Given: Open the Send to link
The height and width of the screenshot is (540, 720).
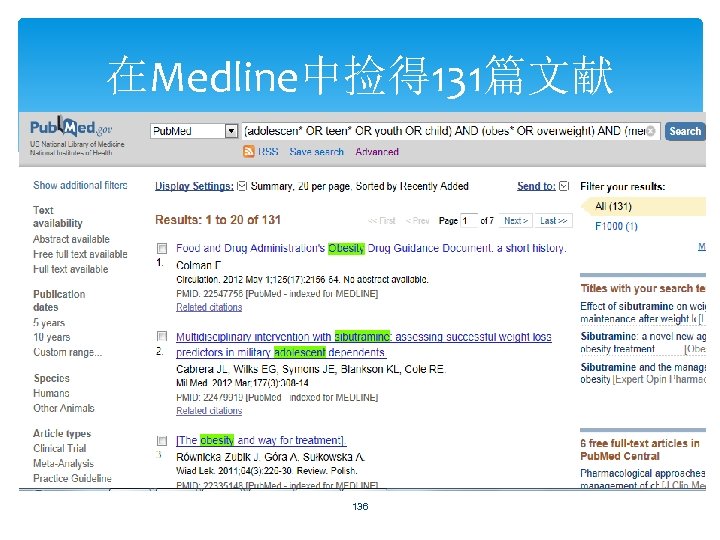Looking at the screenshot, I should coord(536,186).
